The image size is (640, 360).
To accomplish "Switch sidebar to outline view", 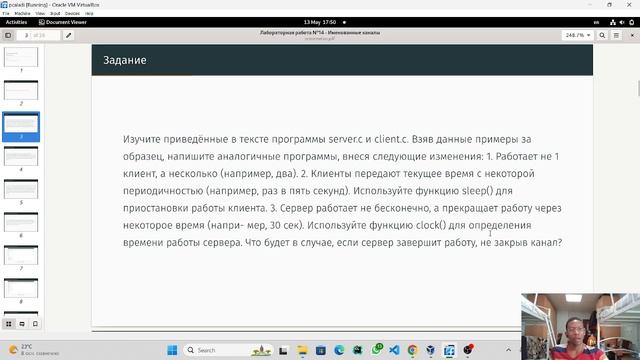I will click(22, 324).
